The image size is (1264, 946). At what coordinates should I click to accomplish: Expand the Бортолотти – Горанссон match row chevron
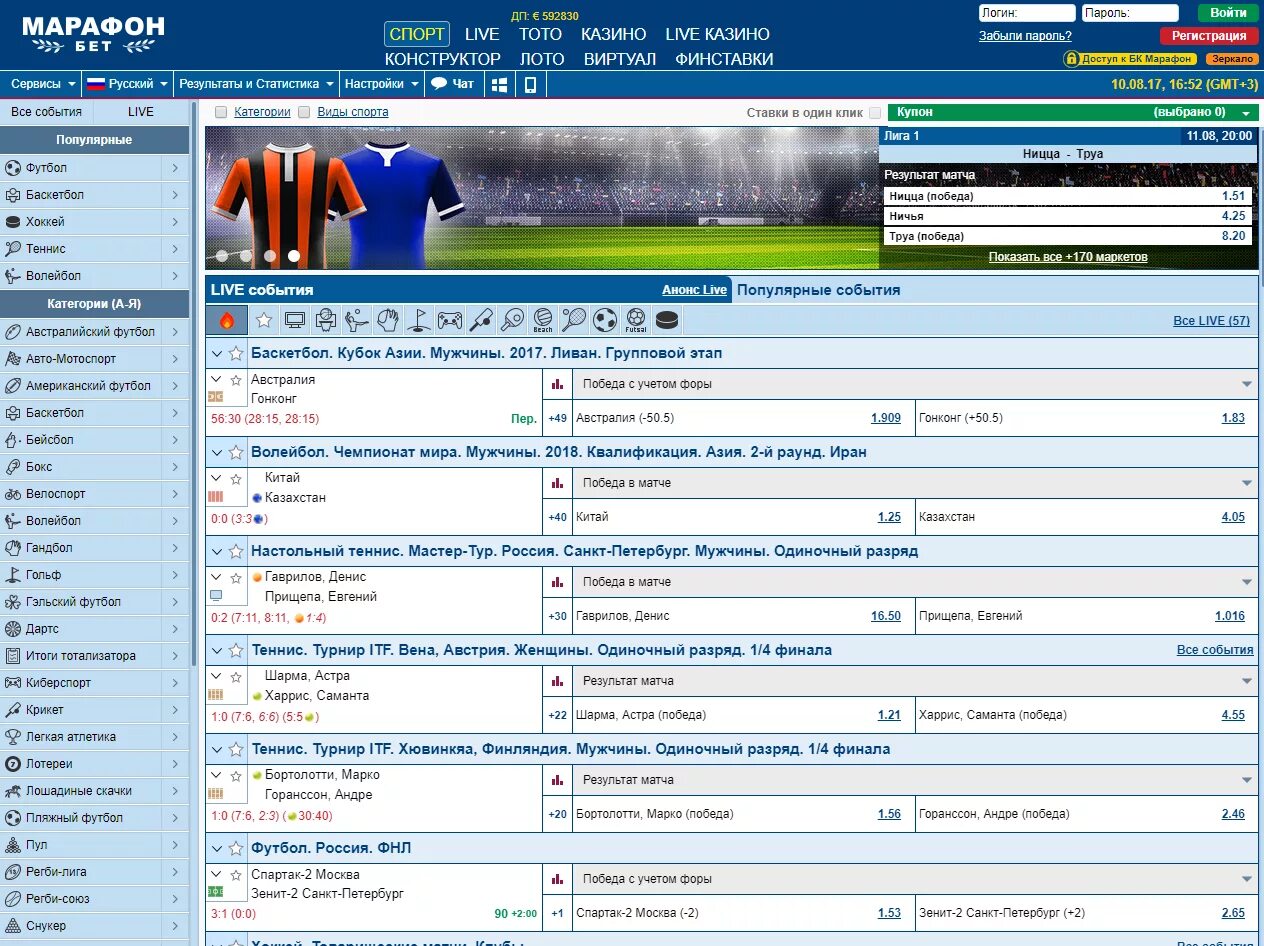pyautogui.click(x=216, y=775)
